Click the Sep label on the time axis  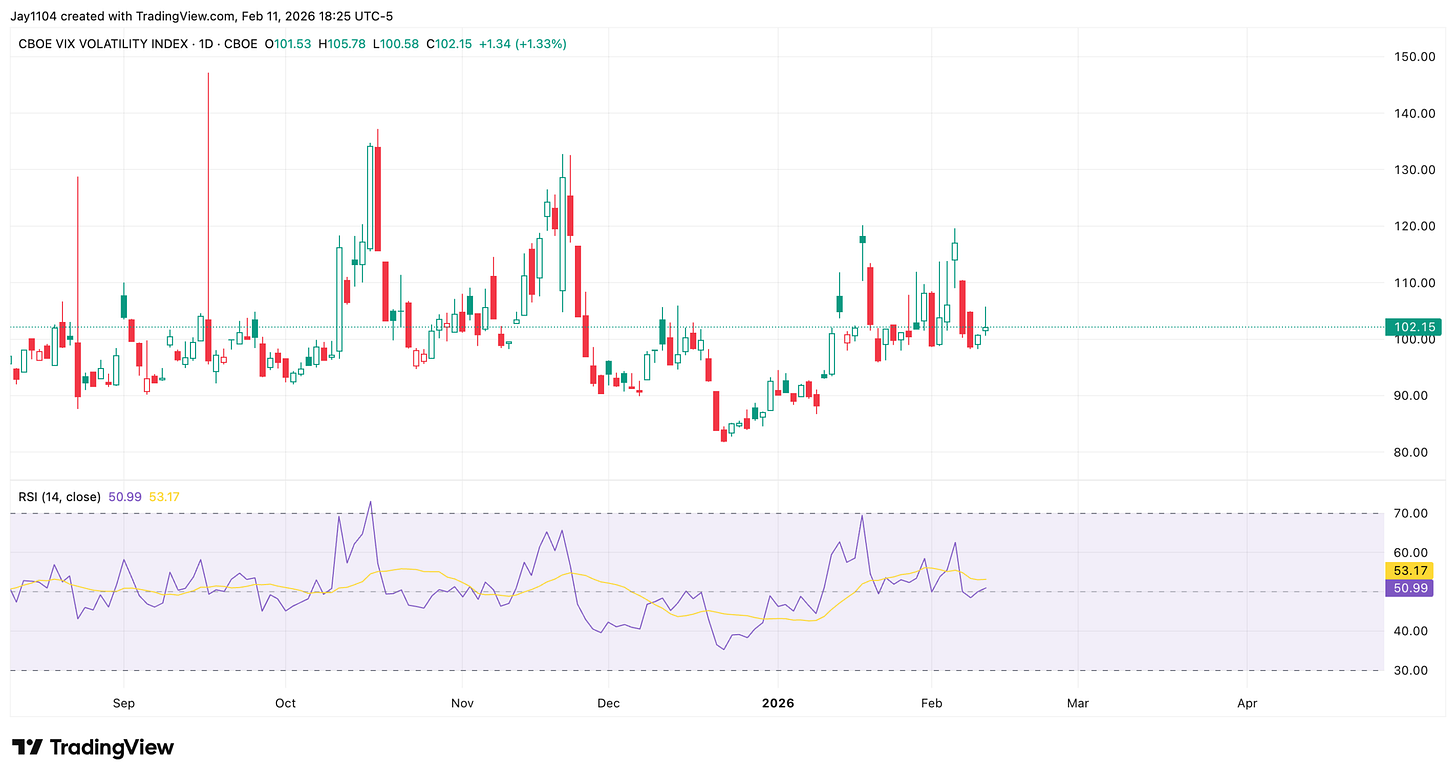click(124, 704)
